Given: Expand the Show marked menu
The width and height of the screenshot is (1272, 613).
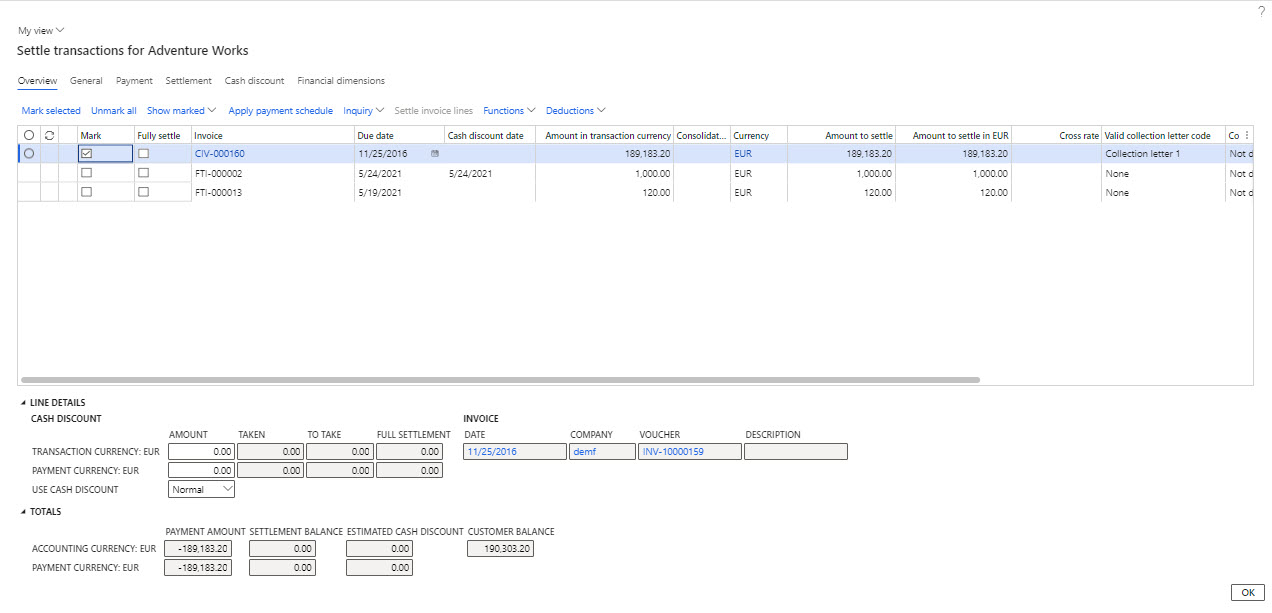Looking at the screenshot, I should [181, 111].
